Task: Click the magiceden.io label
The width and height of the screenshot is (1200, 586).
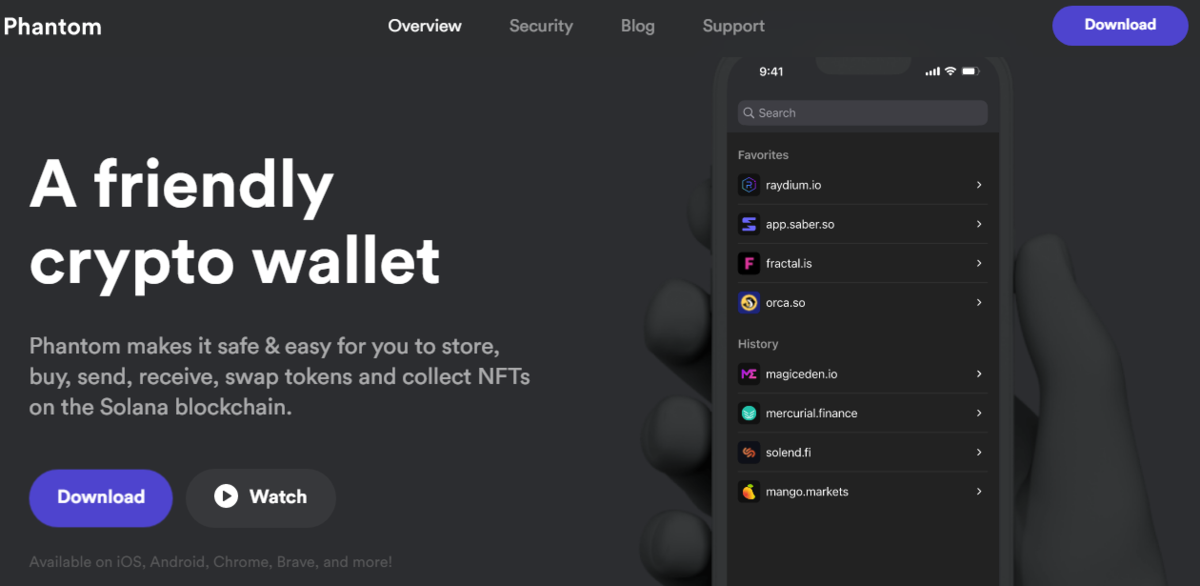Action: (802, 374)
